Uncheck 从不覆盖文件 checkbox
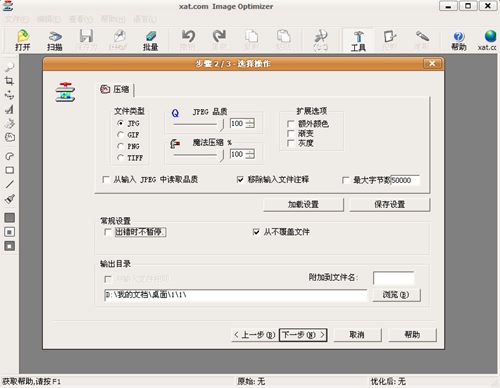 coord(256,232)
